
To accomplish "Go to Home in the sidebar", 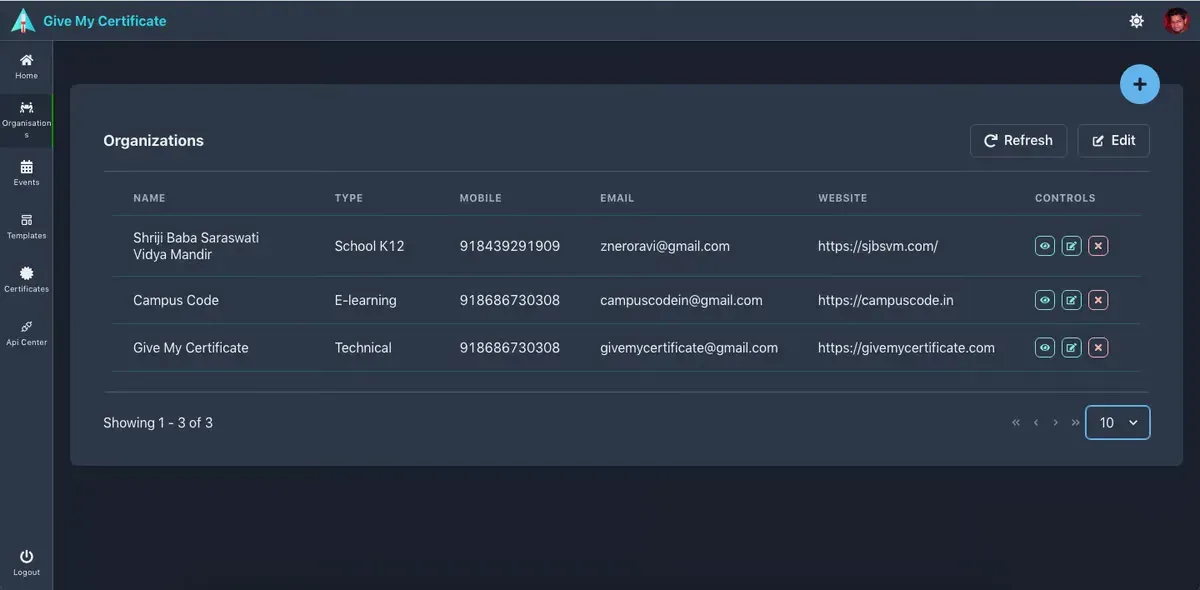I will coord(26,67).
